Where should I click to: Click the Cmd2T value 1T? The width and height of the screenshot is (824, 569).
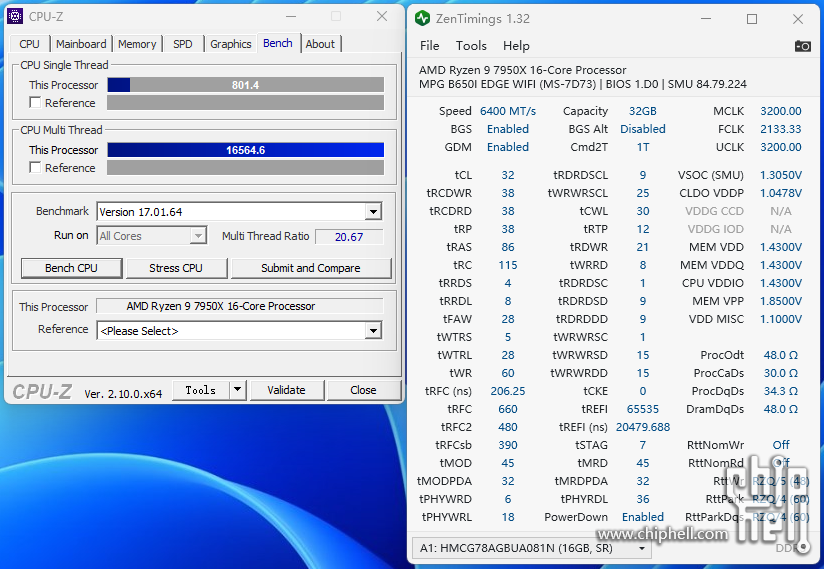click(x=643, y=147)
